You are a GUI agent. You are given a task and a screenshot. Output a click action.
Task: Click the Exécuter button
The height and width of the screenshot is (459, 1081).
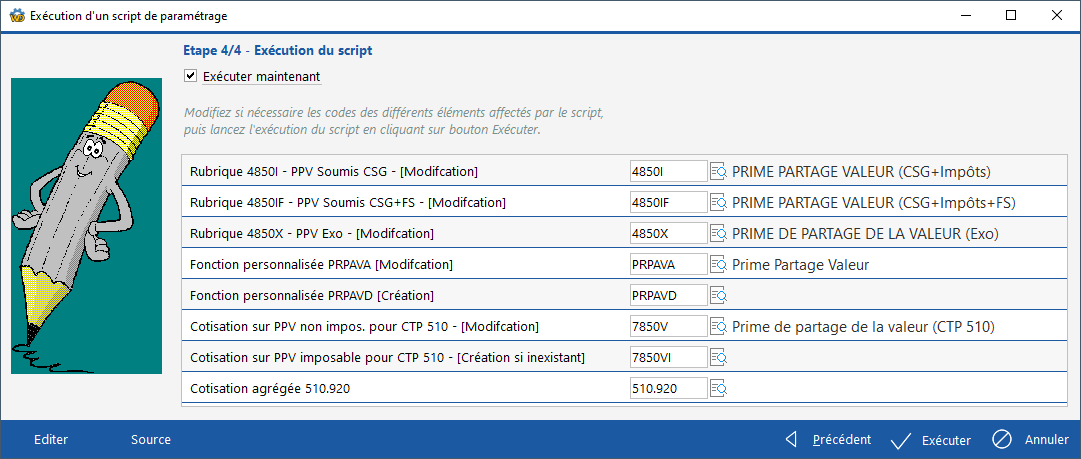tap(930, 439)
